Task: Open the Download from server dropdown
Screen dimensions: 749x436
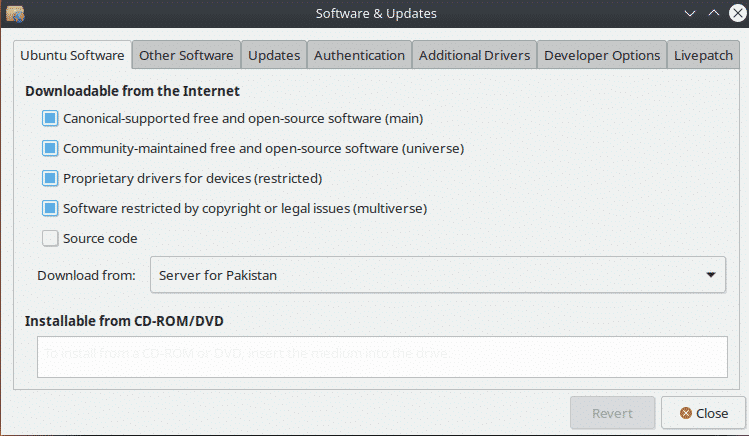Action: [x=438, y=275]
